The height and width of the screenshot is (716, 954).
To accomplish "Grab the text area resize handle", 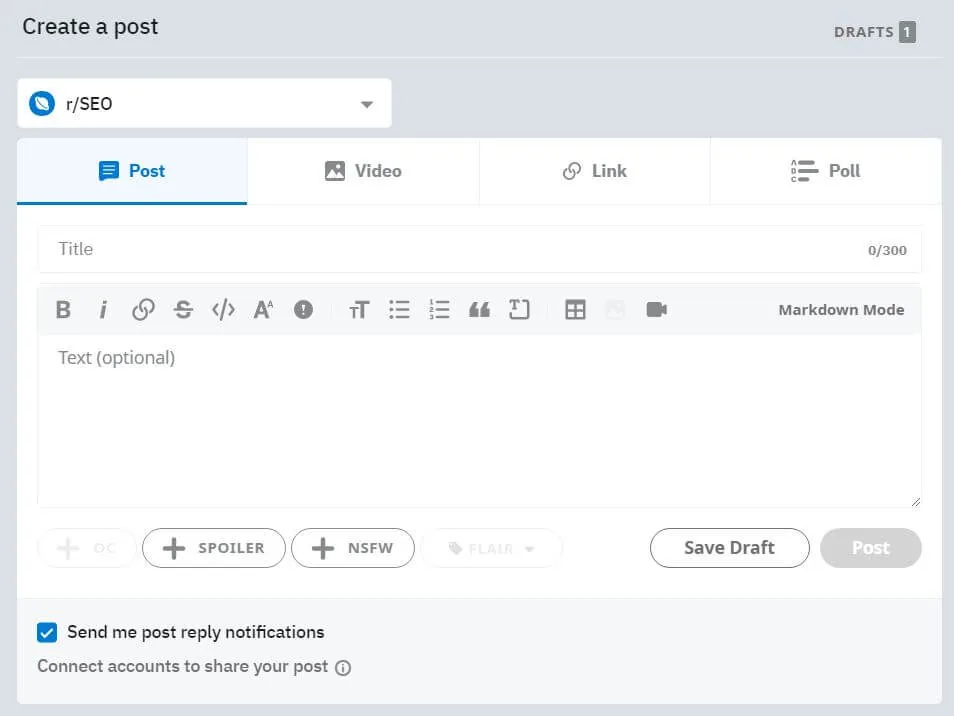I will coord(916,501).
